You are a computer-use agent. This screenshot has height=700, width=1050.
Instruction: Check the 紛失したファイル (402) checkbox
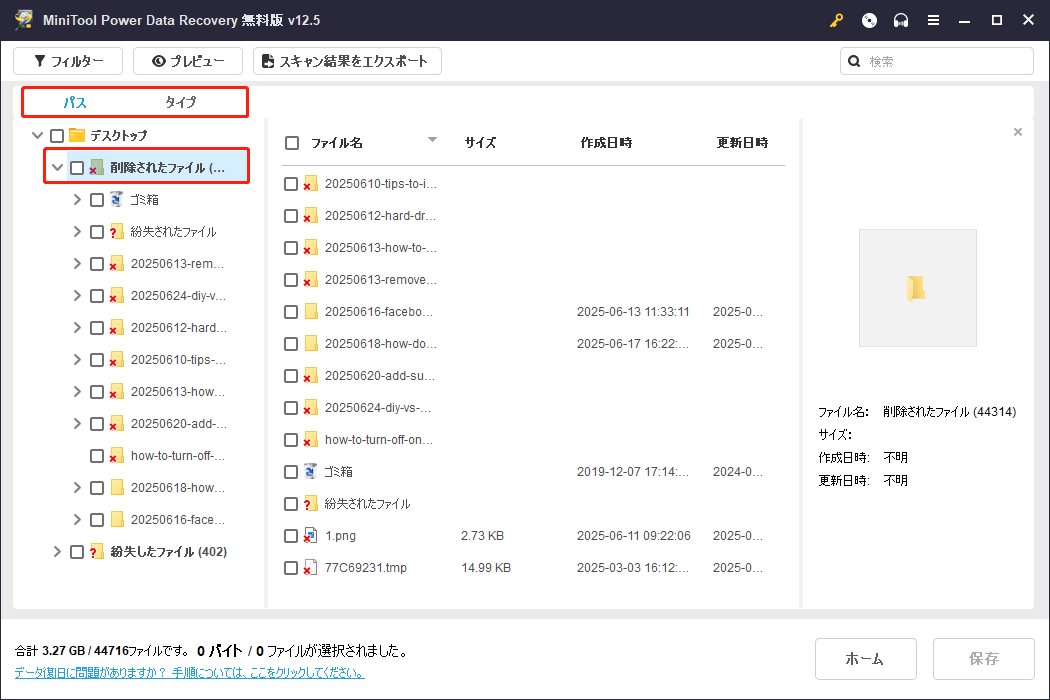point(77,552)
